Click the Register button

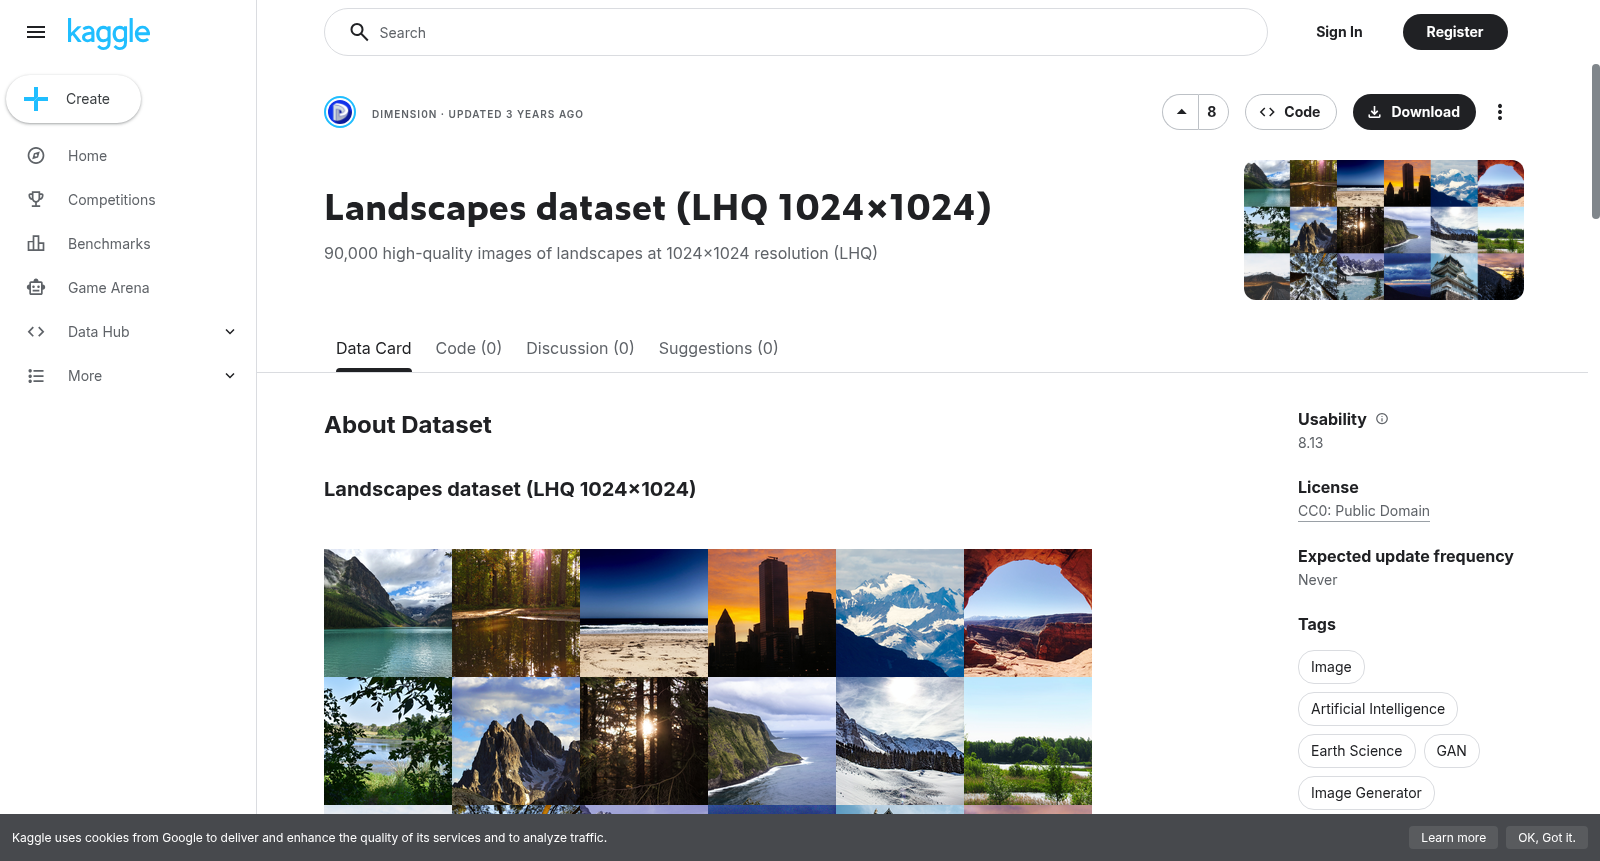1455,32
